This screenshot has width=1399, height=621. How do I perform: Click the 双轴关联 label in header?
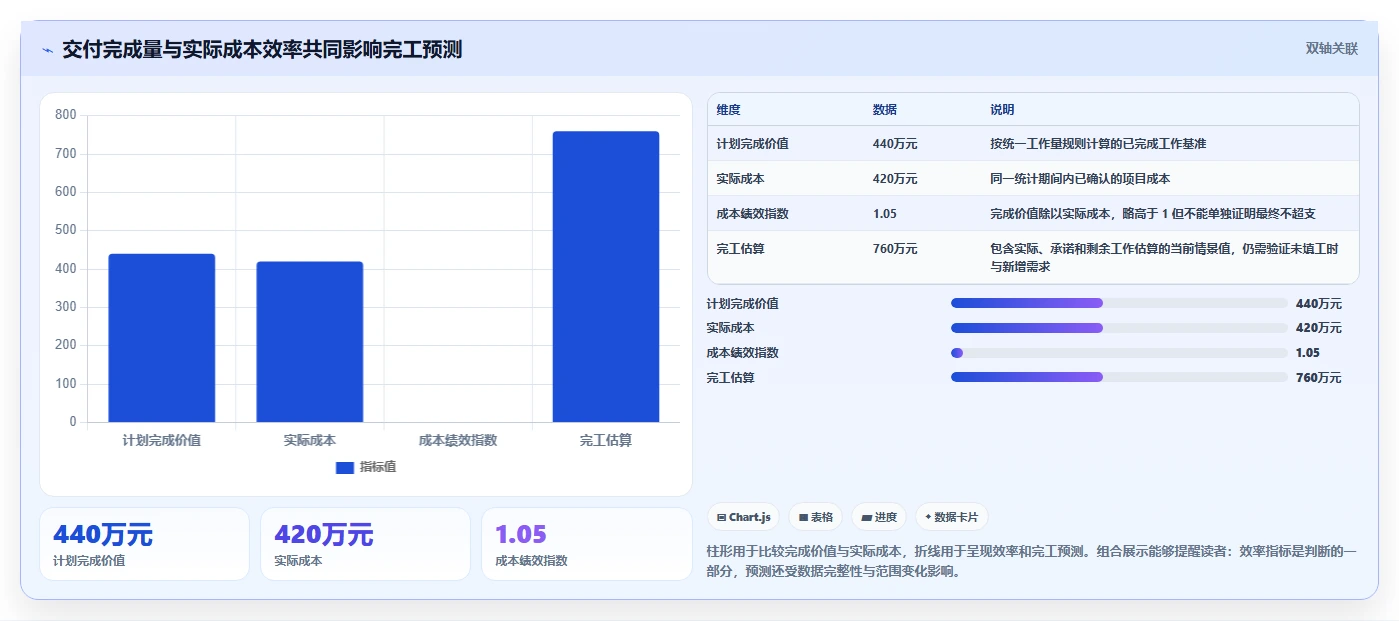pyautogui.click(x=1331, y=48)
